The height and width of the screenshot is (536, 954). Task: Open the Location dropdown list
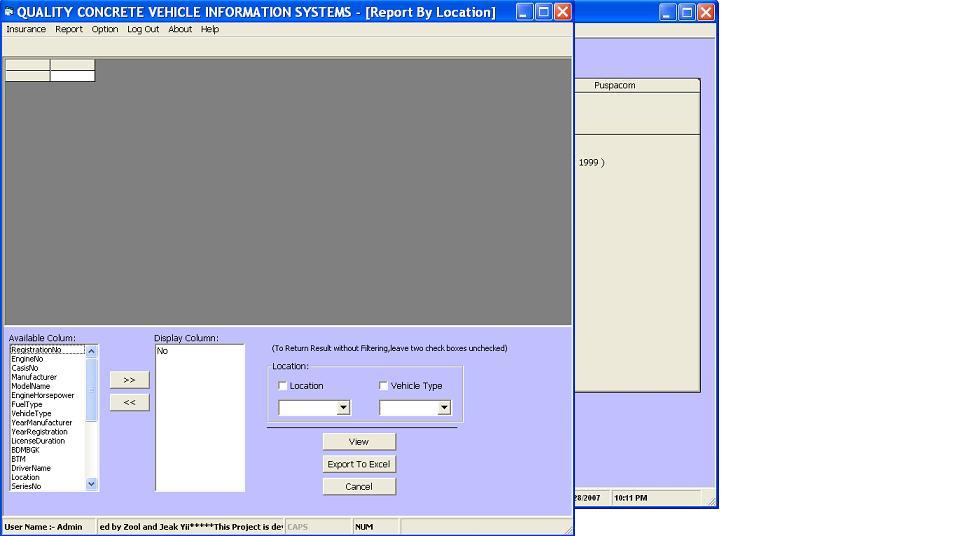point(343,408)
